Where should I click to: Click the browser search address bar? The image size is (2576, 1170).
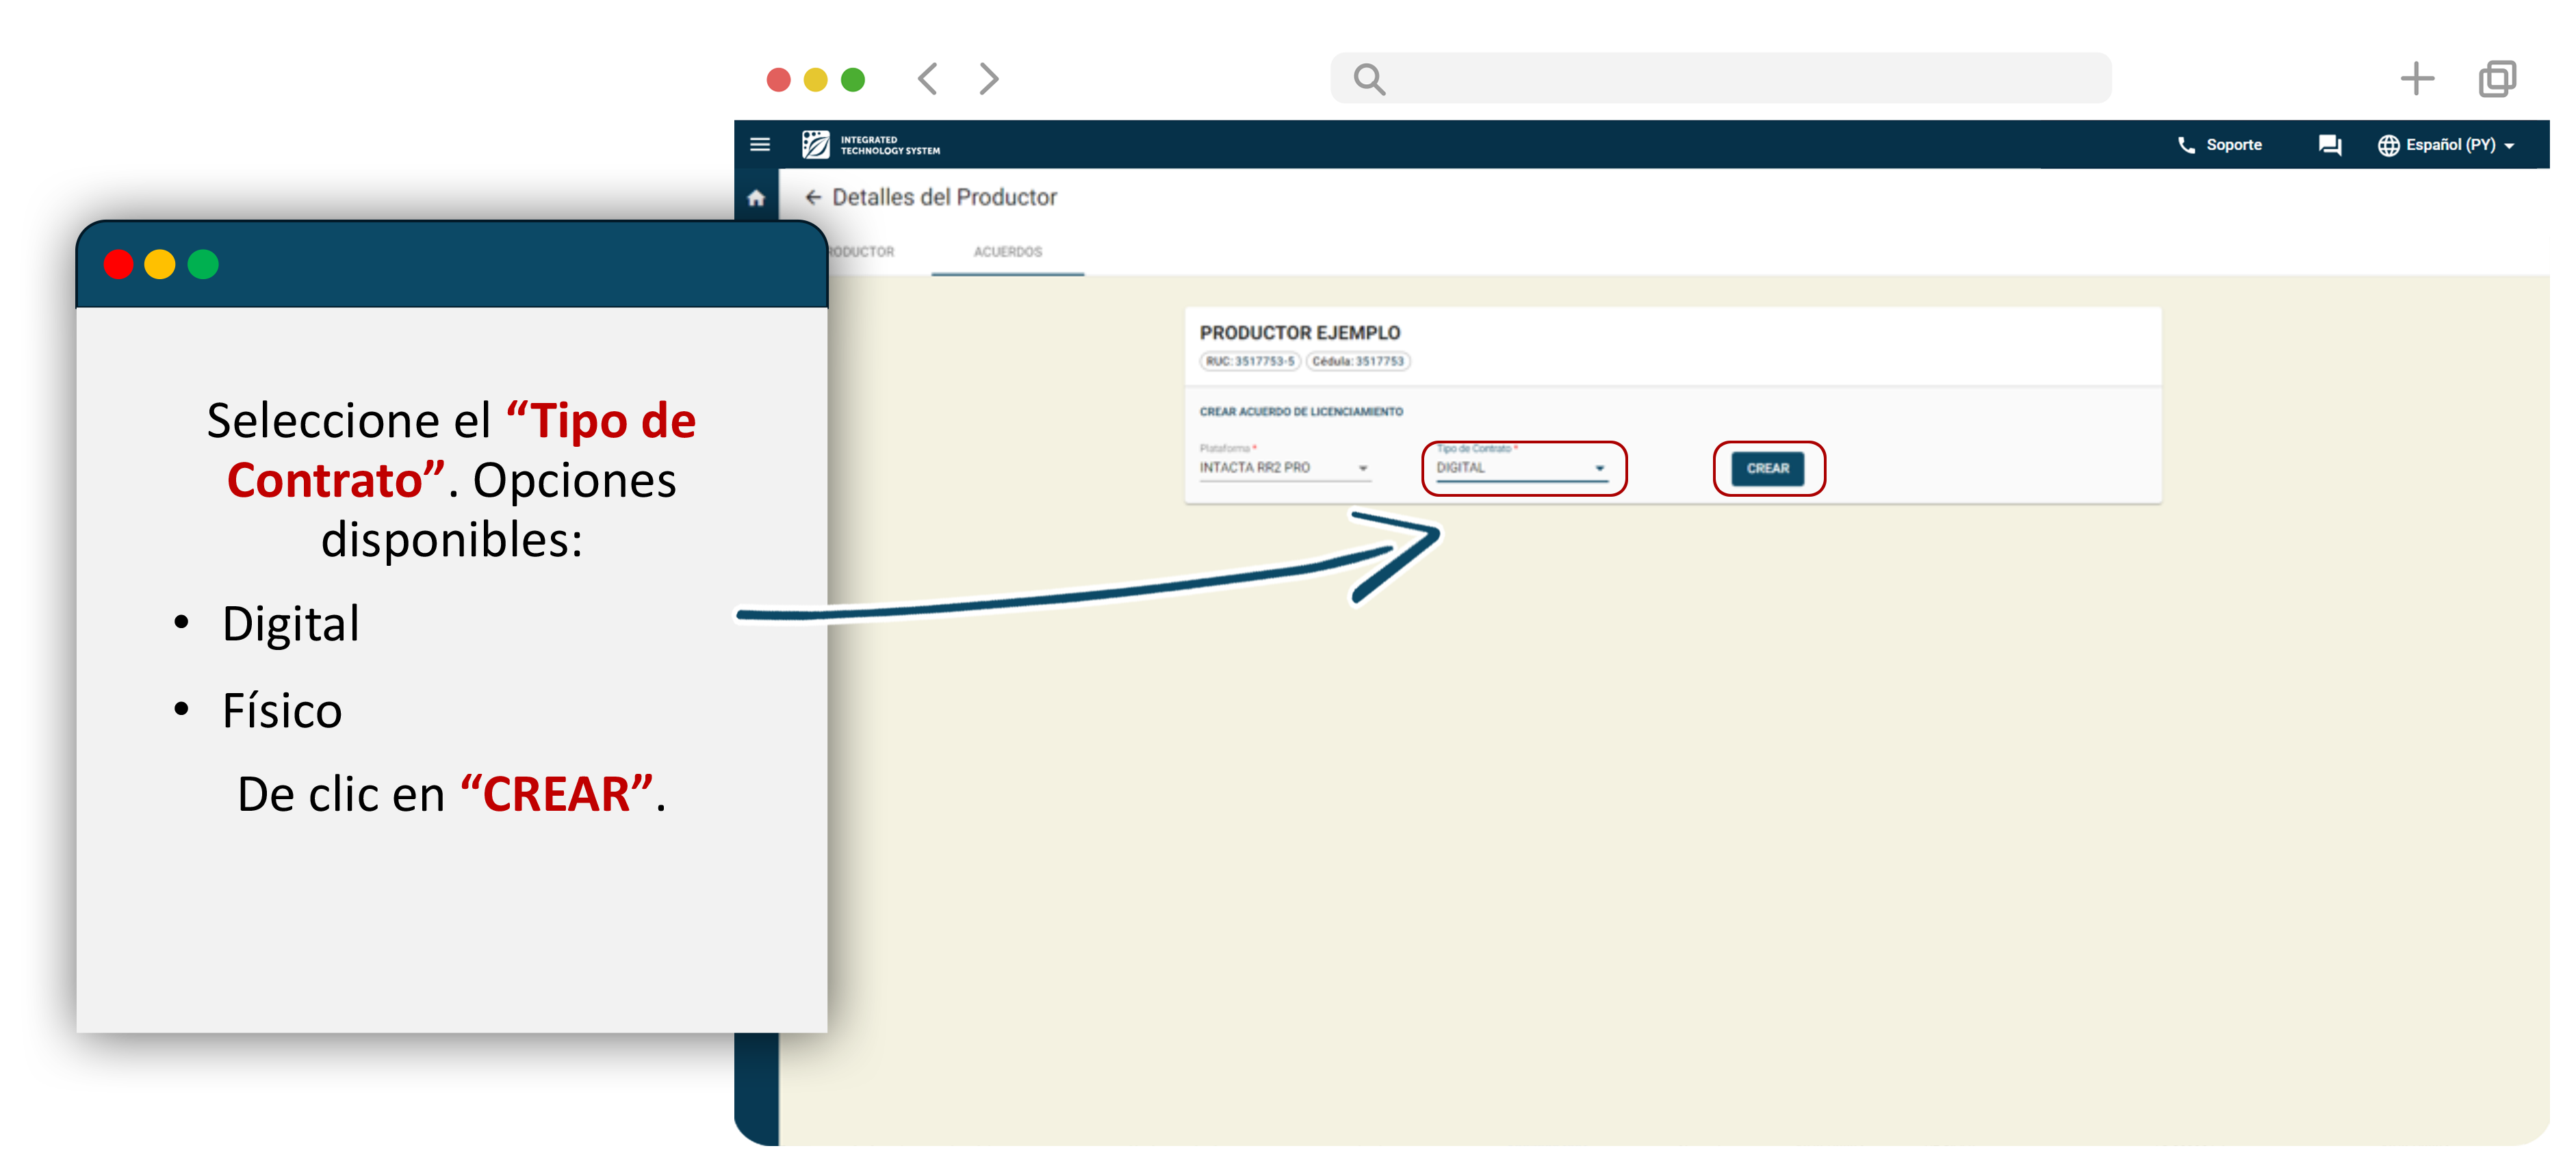(x=1720, y=79)
